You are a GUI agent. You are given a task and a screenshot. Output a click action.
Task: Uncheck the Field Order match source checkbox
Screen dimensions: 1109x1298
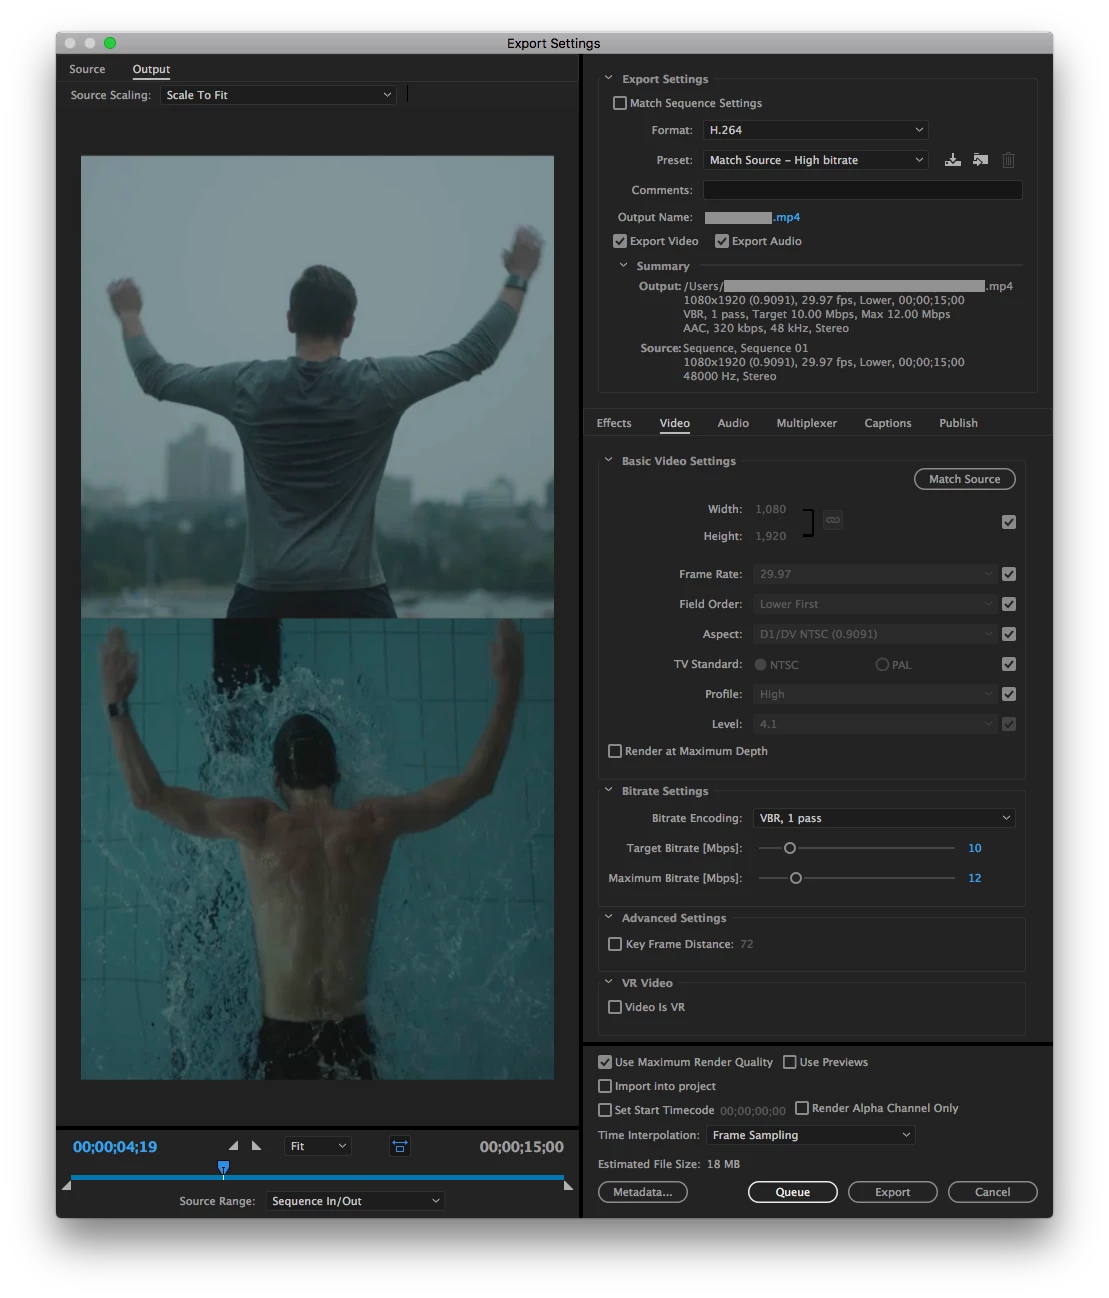coord(1009,604)
